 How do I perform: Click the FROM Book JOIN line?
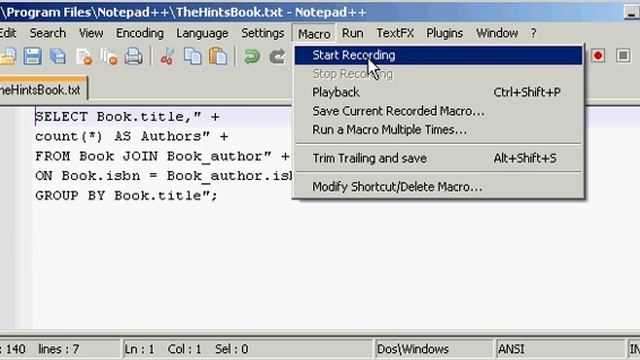[x=162, y=156]
